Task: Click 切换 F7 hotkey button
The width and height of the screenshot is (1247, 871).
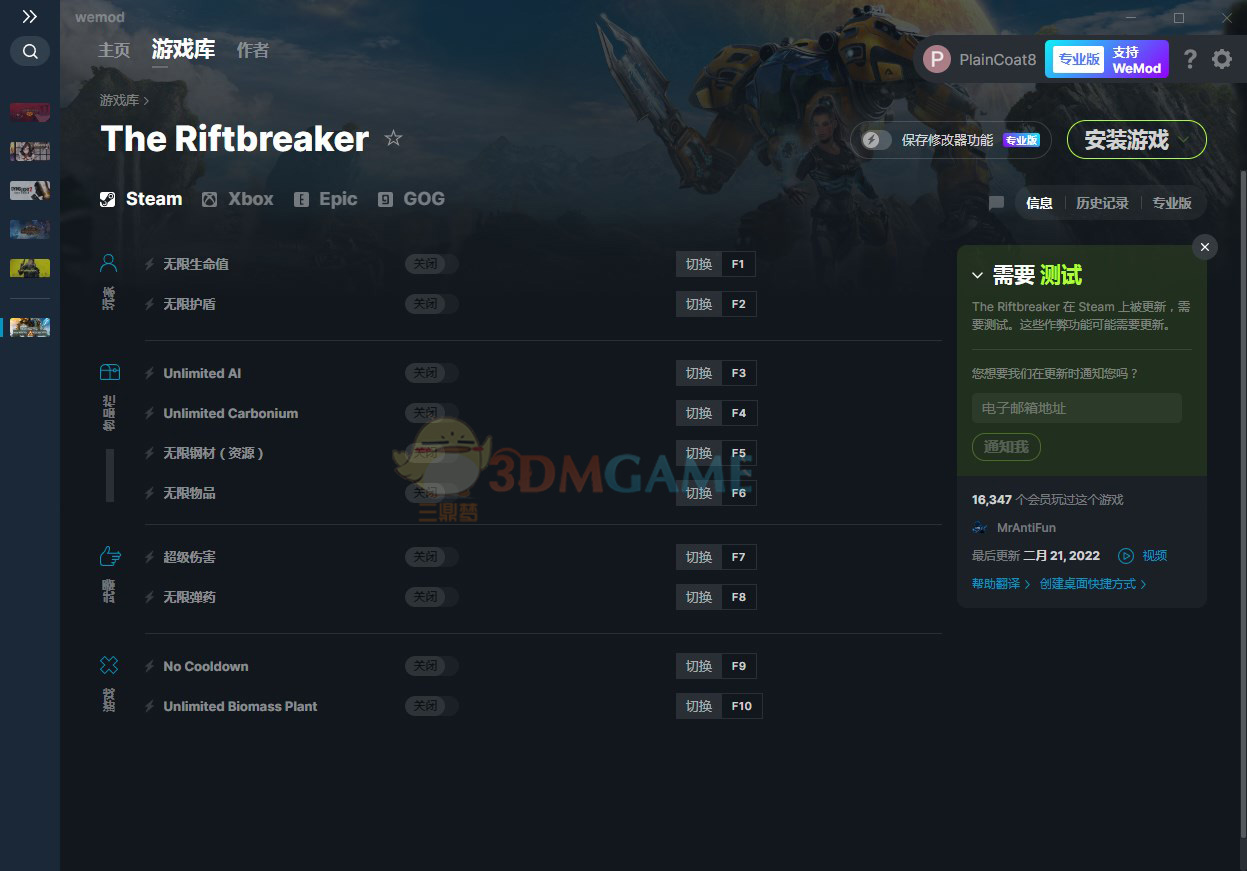Action: (x=716, y=557)
